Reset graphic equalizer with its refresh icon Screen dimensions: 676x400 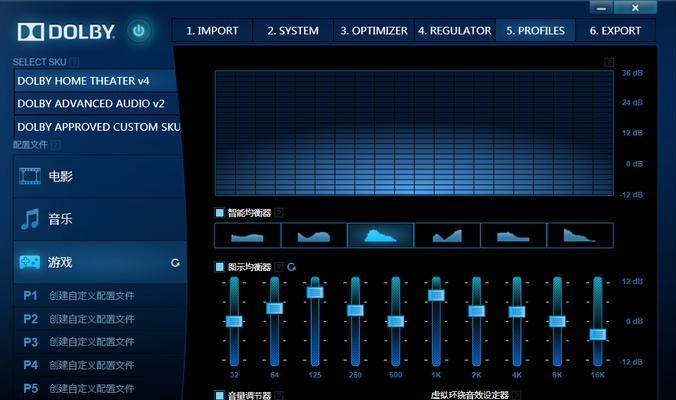(291, 267)
